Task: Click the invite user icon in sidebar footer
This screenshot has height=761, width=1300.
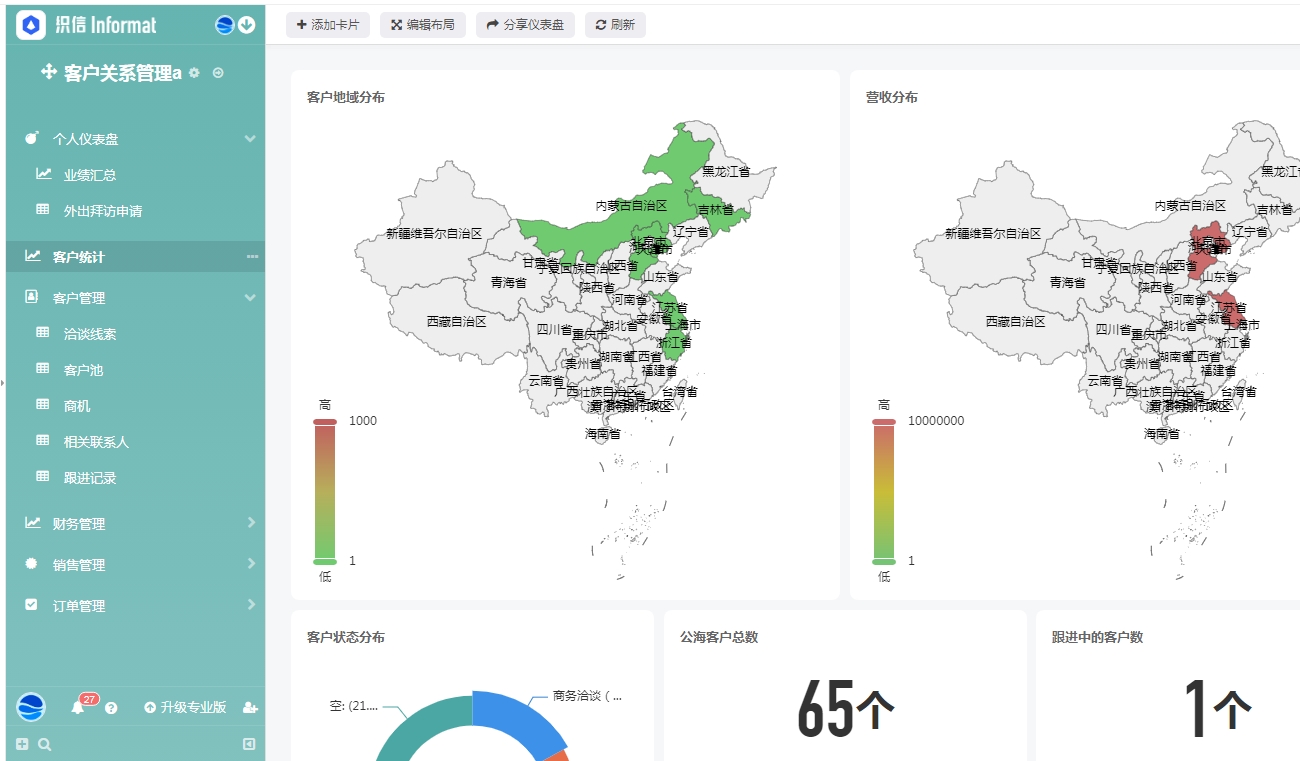Action: tap(250, 708)
